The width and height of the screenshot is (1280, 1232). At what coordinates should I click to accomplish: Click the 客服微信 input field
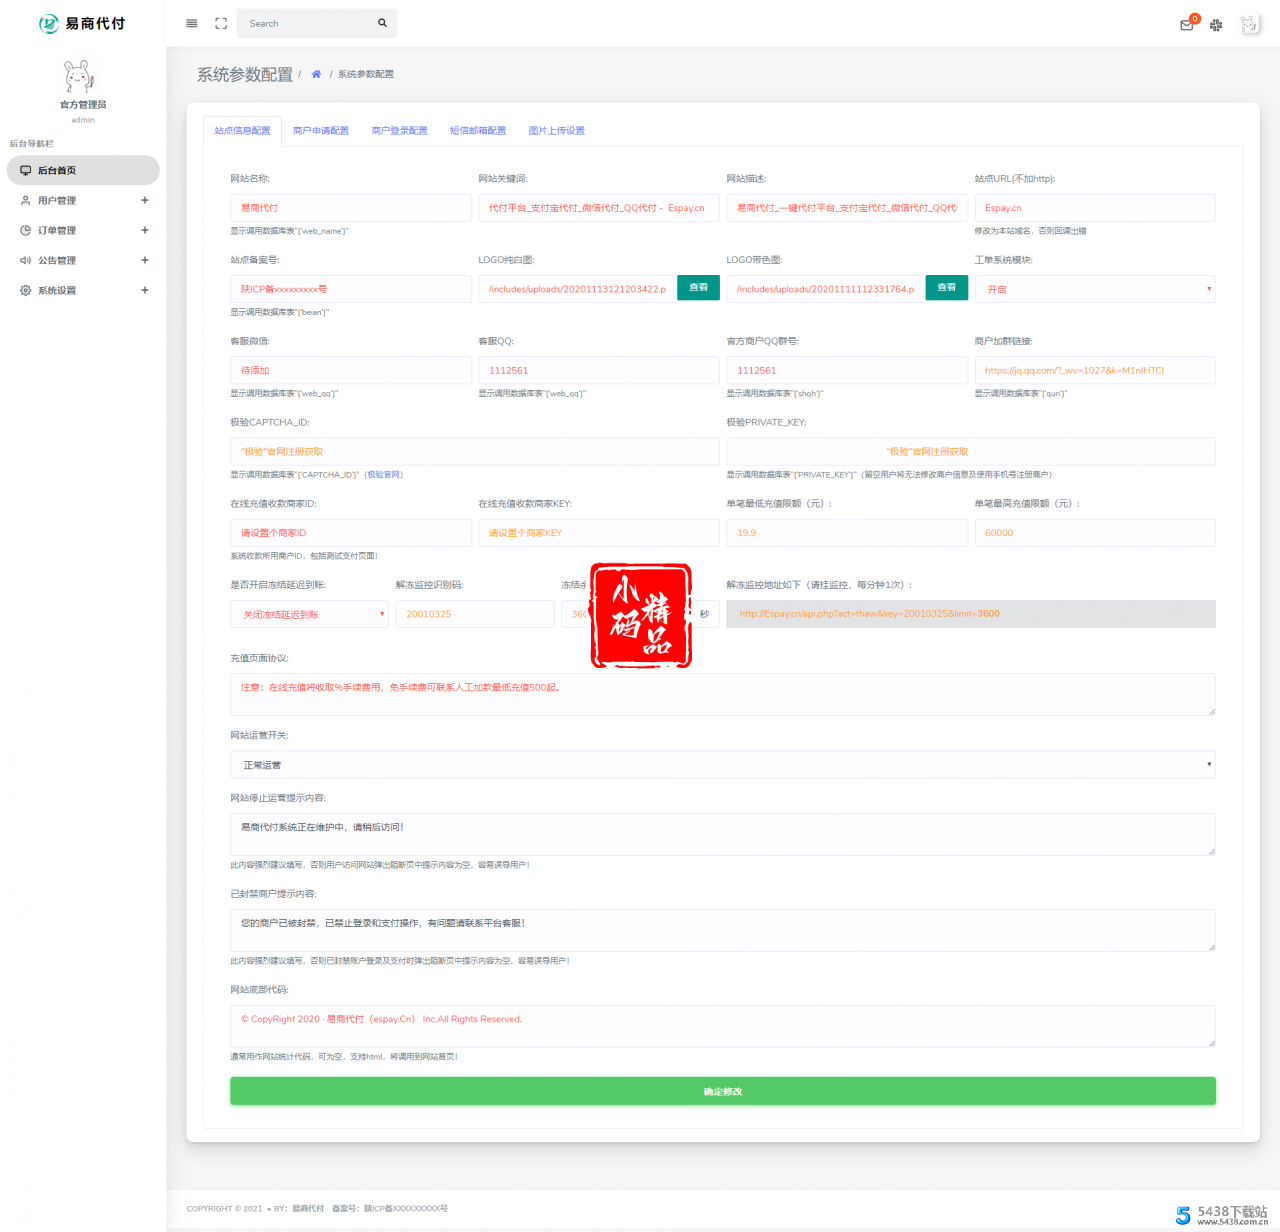coord(351,370)
